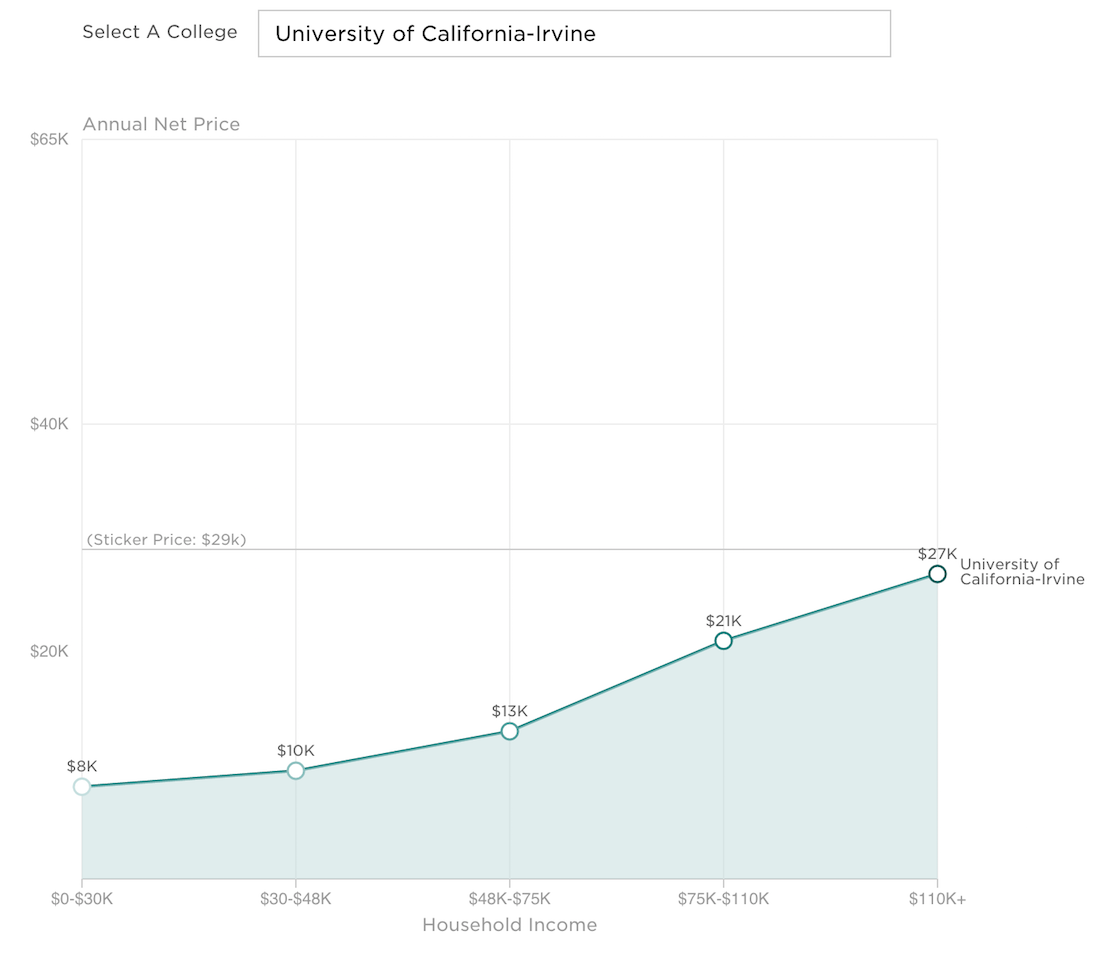Screen dimensions: 1100x978
Task: Click the '$0-$30K' income axis label
Action: coord(82,899)
